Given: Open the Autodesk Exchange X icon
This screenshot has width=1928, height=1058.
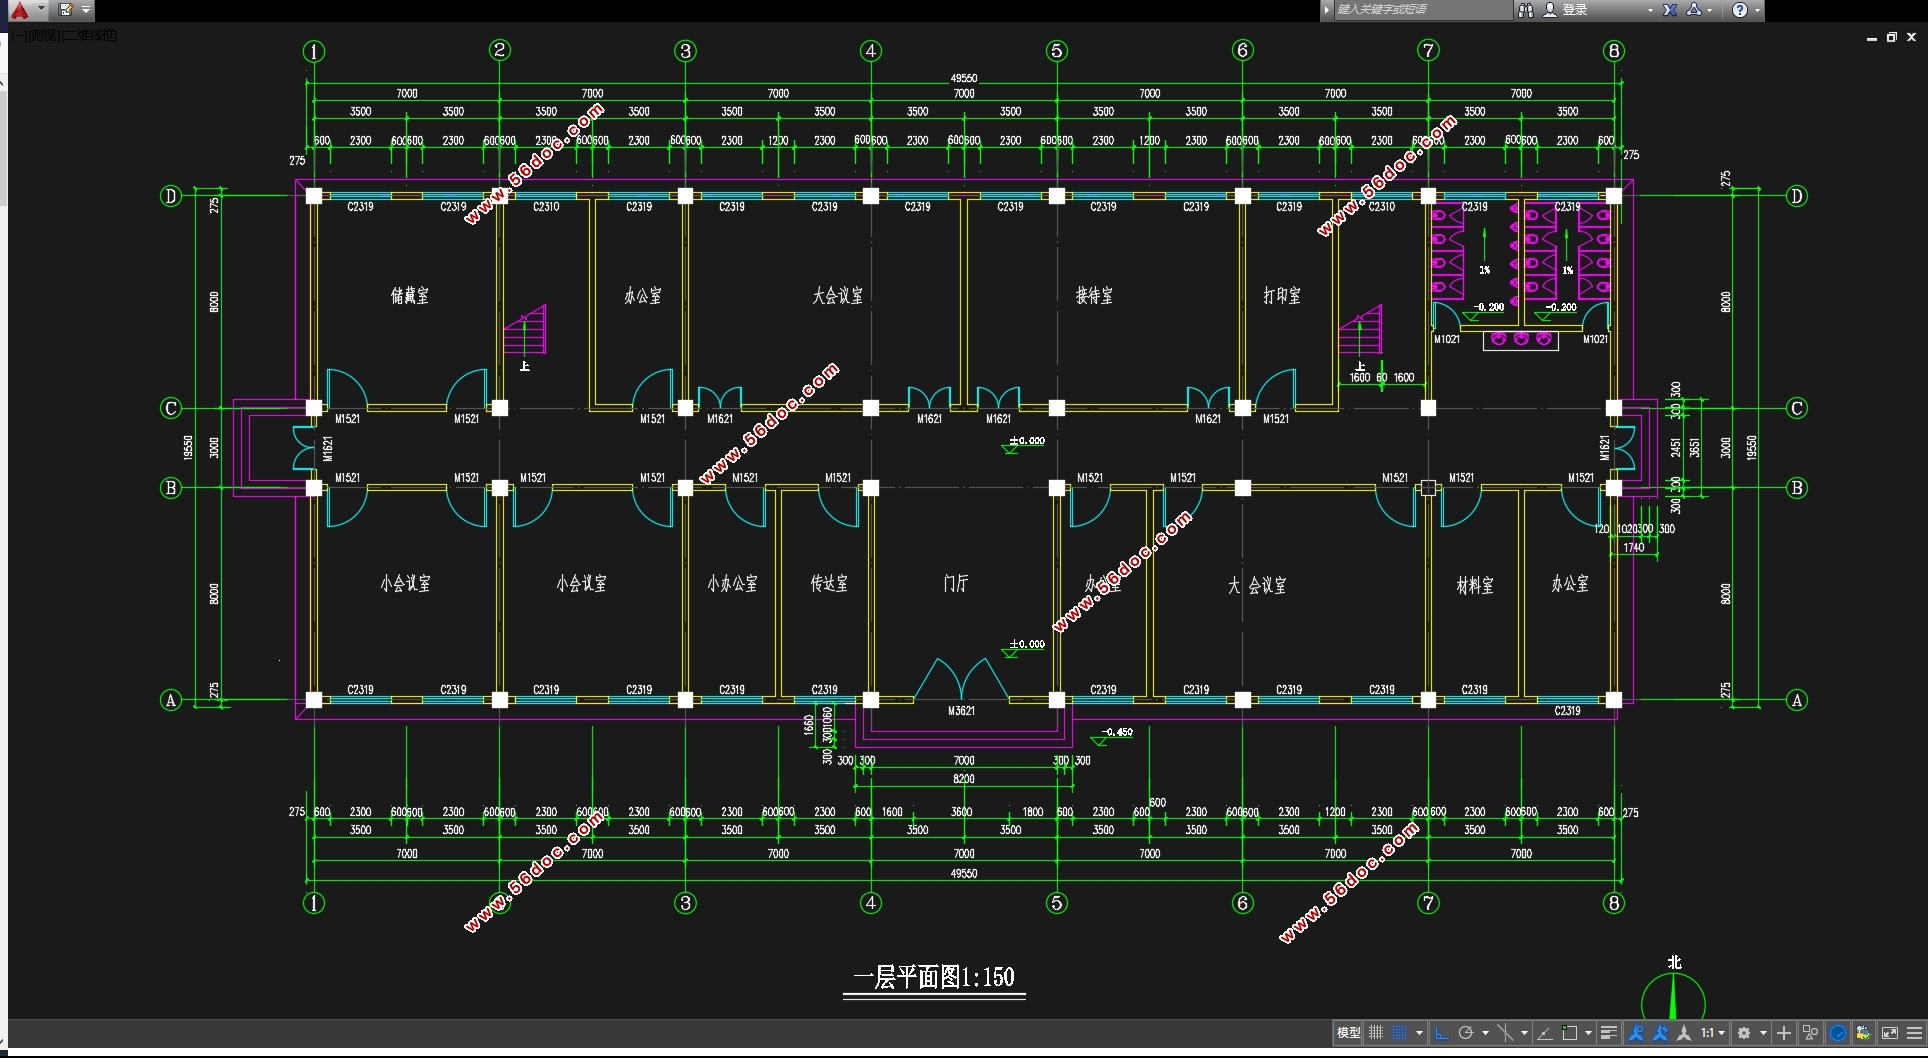Looking at the screenshot, I should click(1669, 10).
